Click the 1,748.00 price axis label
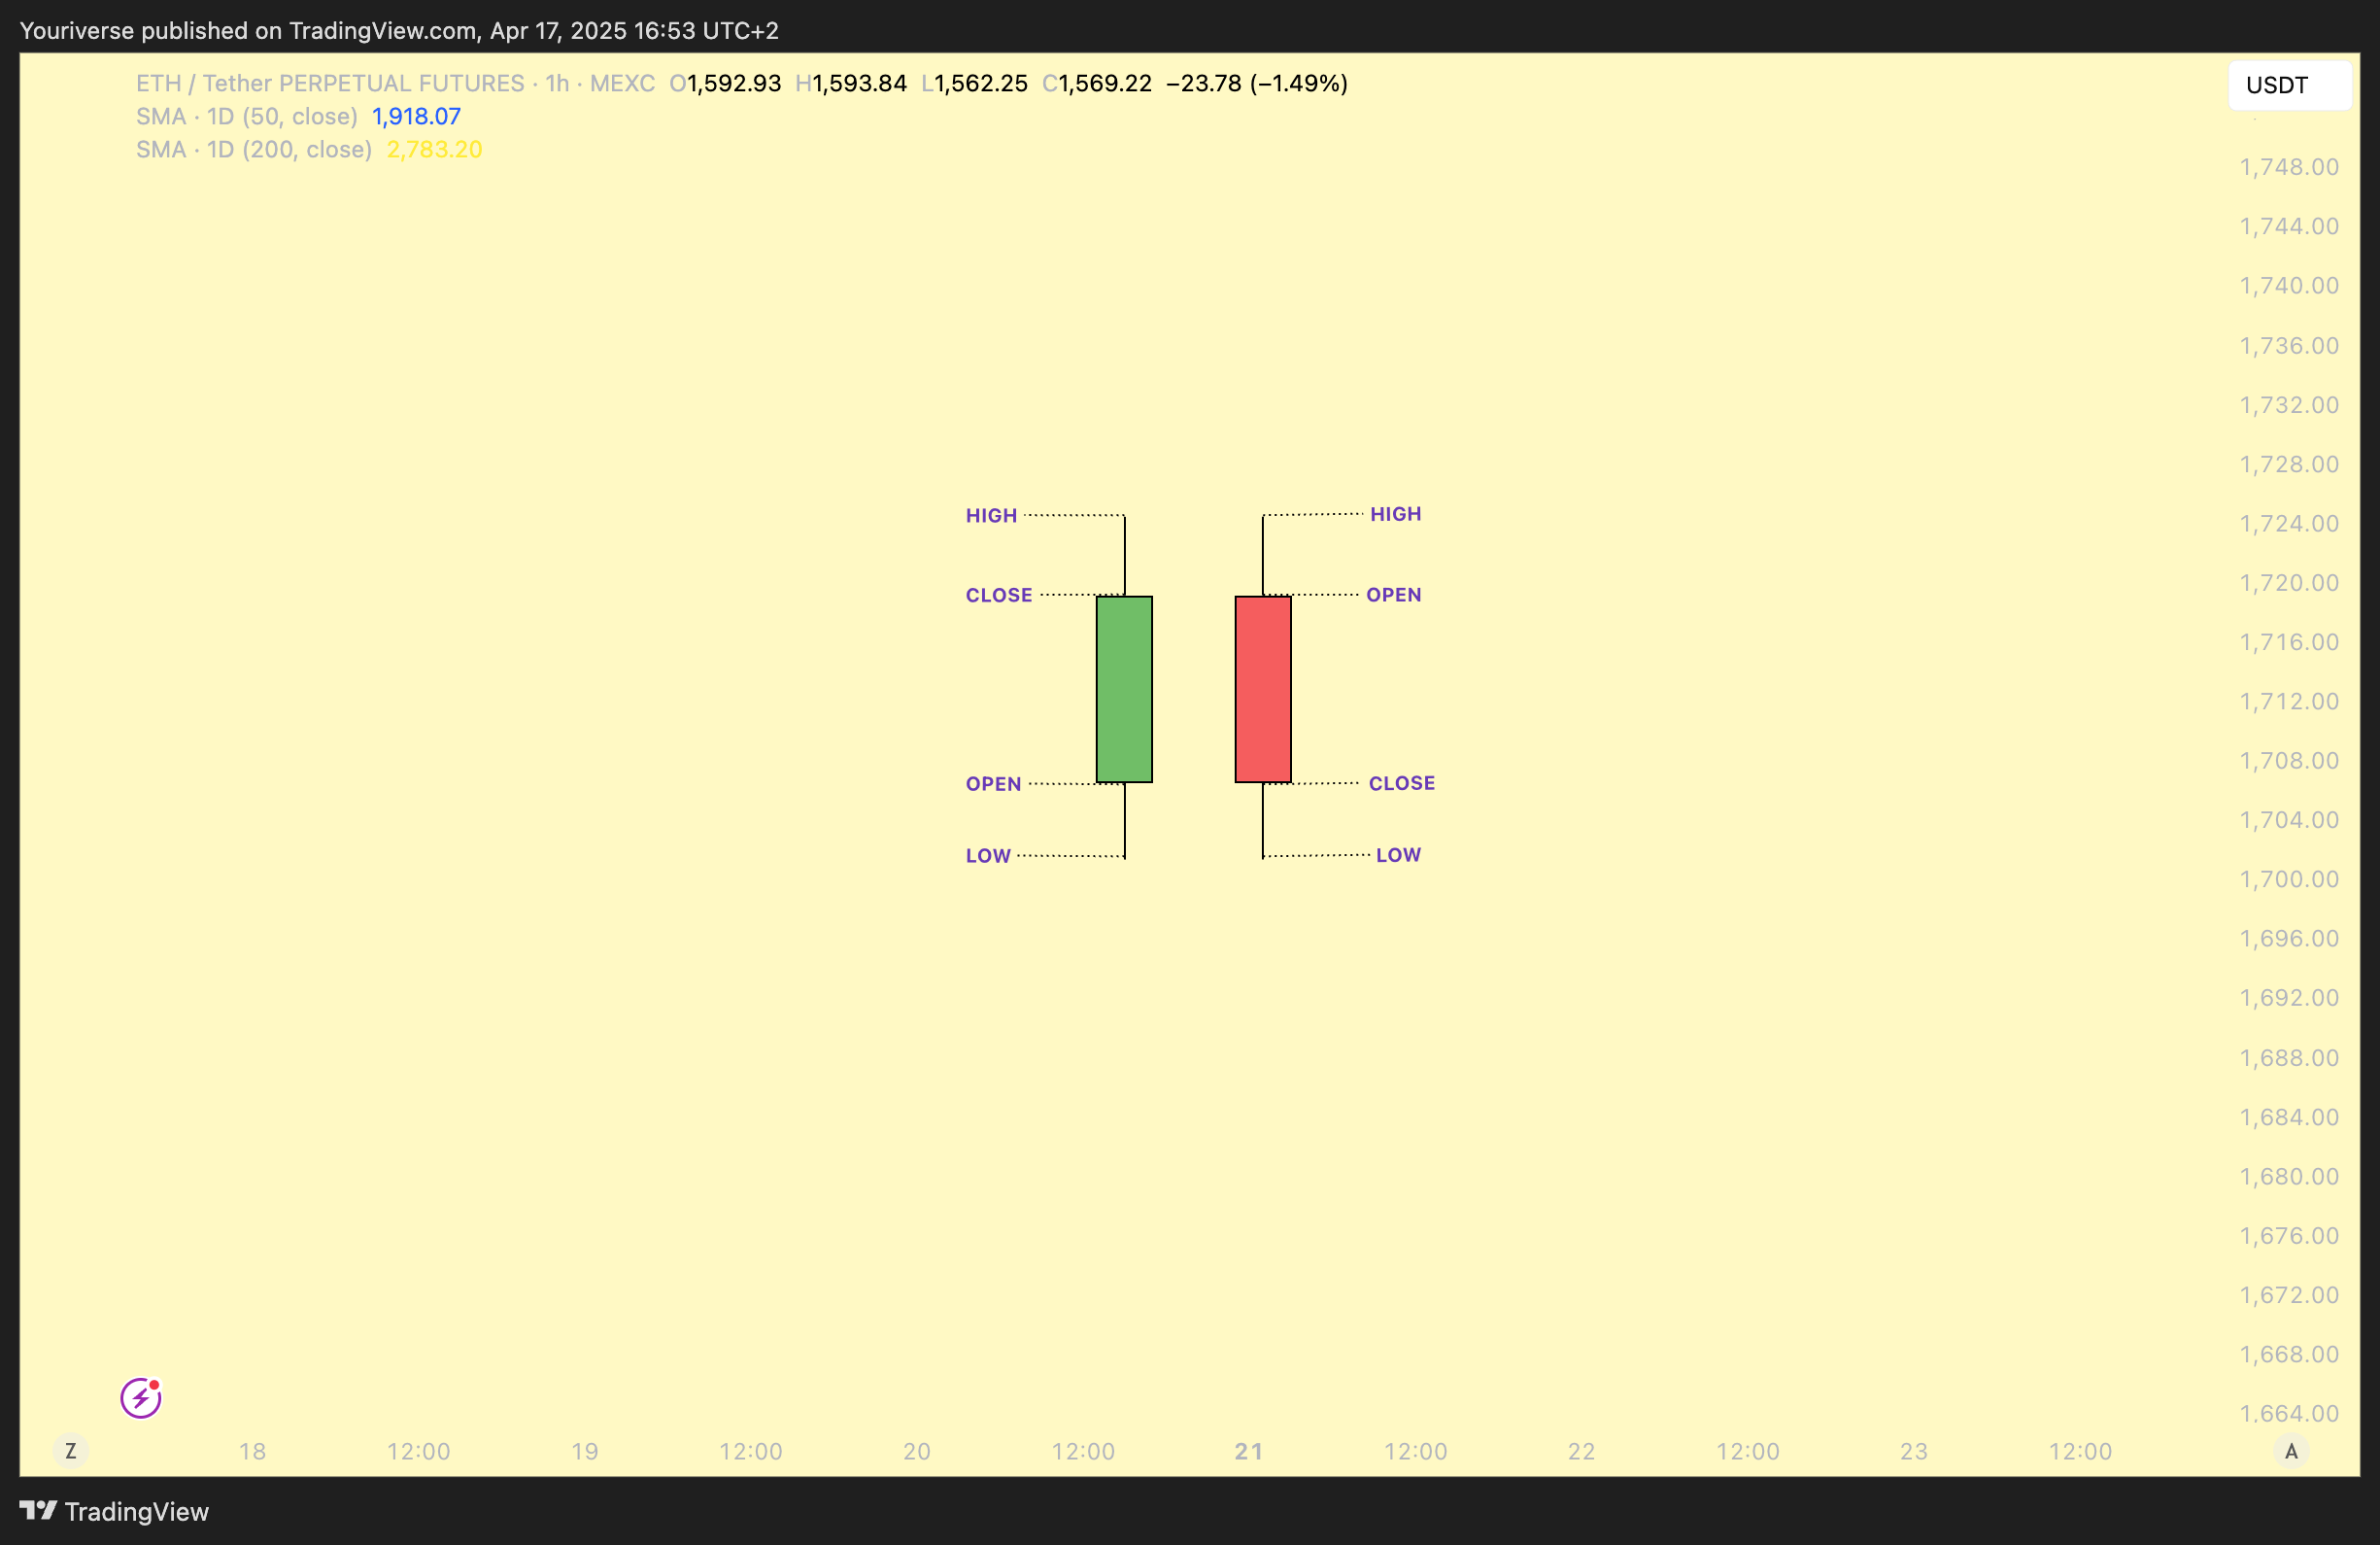The width and height of the screenshot is (2380, 1545). click(x=2289, y=167)
